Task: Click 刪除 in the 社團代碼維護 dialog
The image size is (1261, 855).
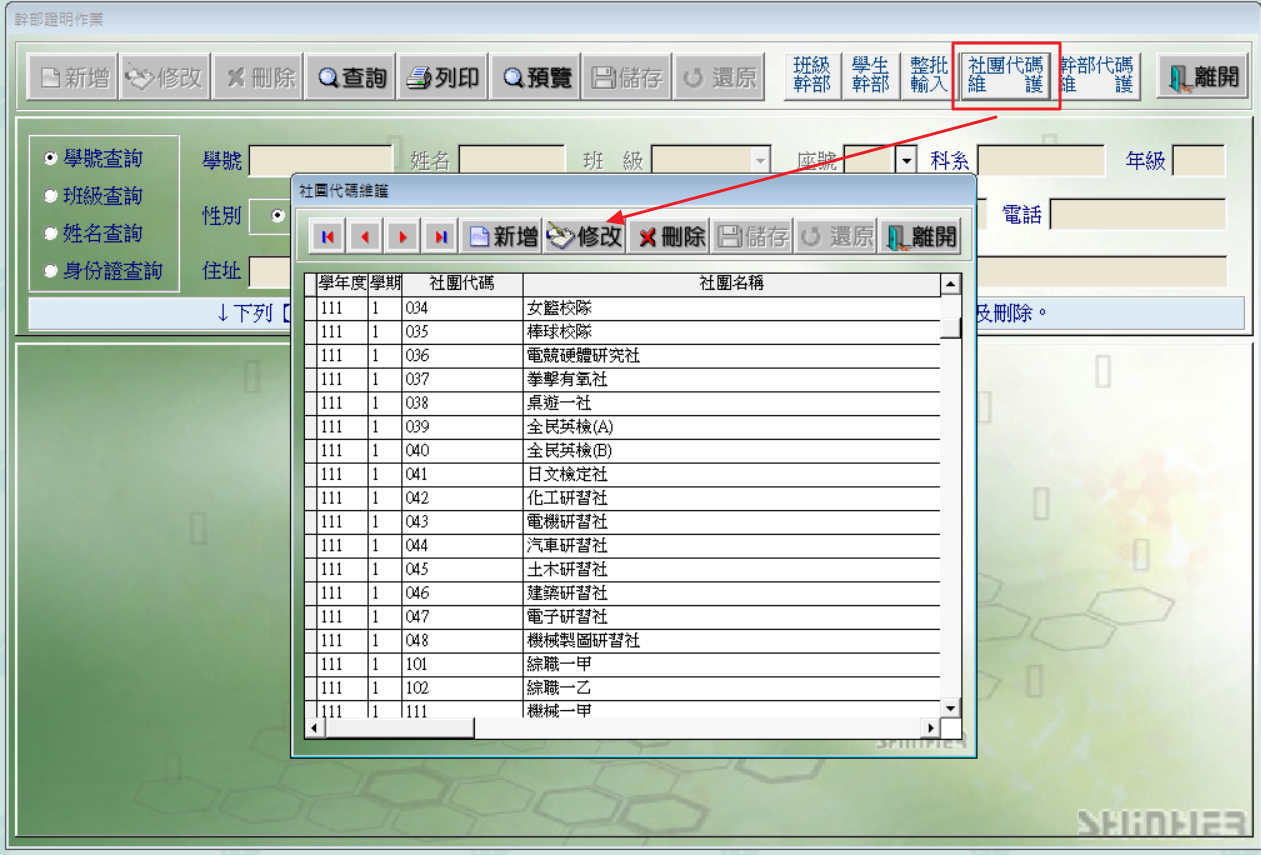Action: [x=671, y=237]
